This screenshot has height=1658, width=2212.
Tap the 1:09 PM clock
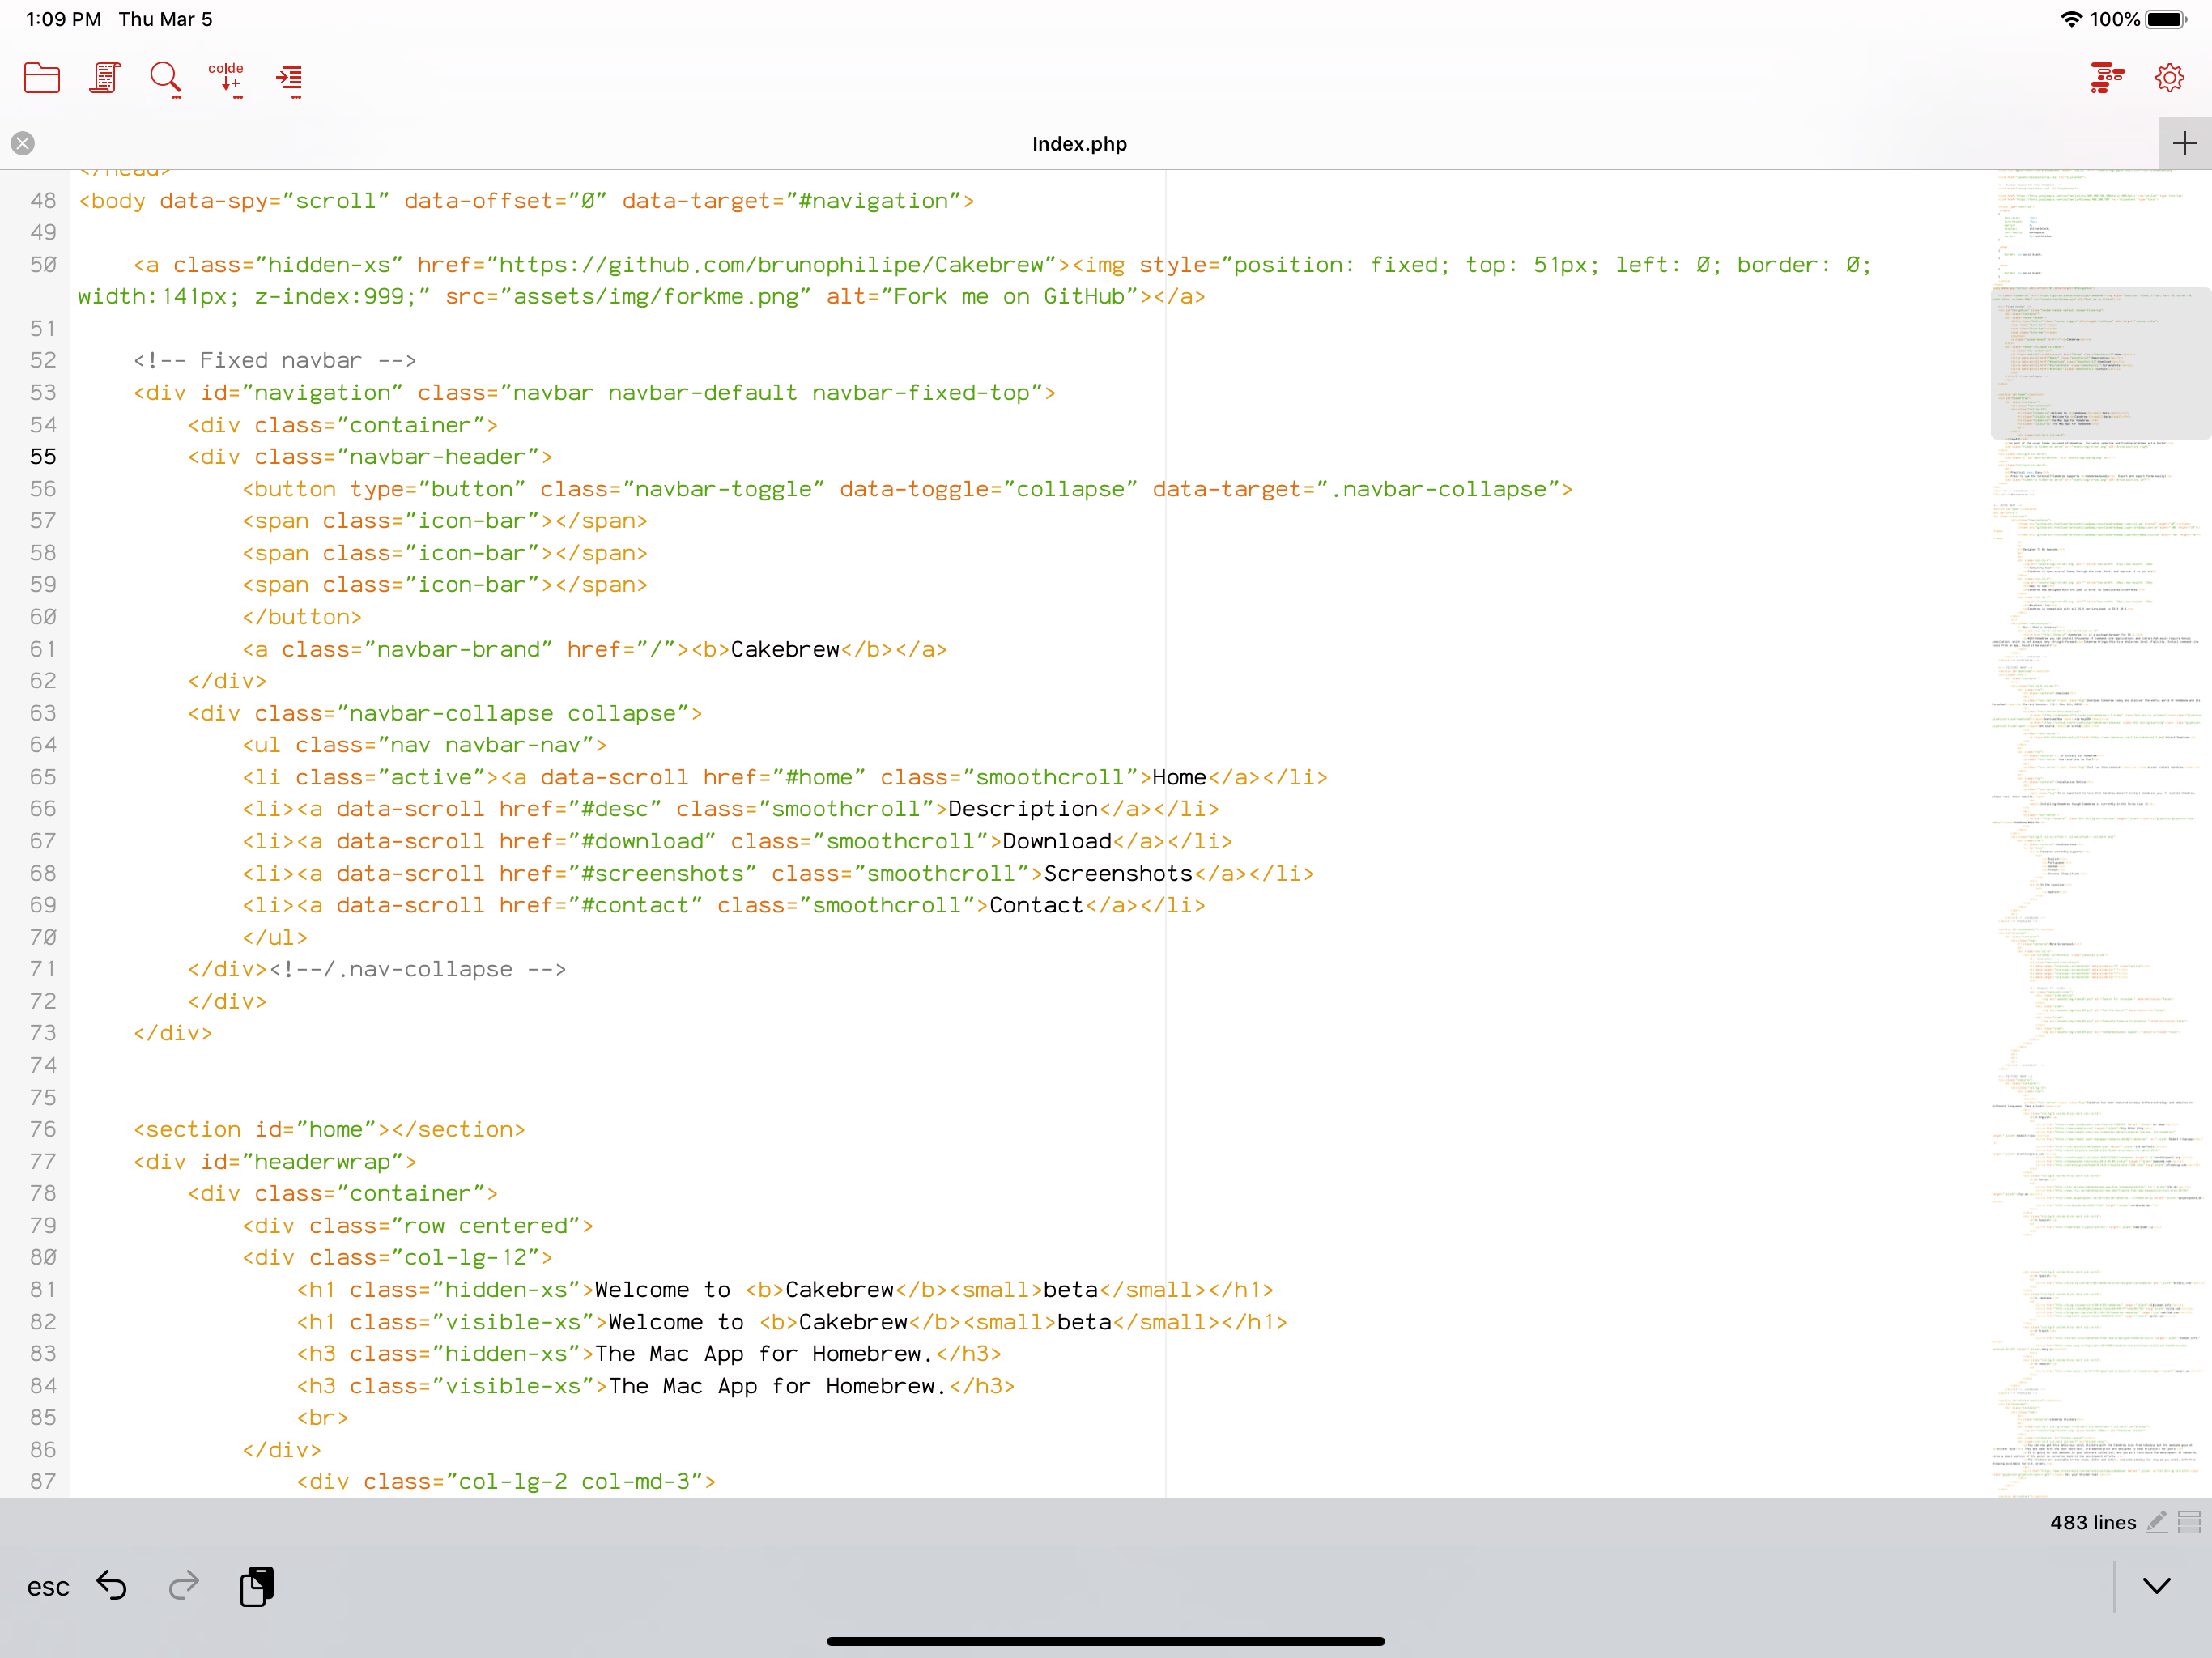pyautogui.click(x=63, y=19)
